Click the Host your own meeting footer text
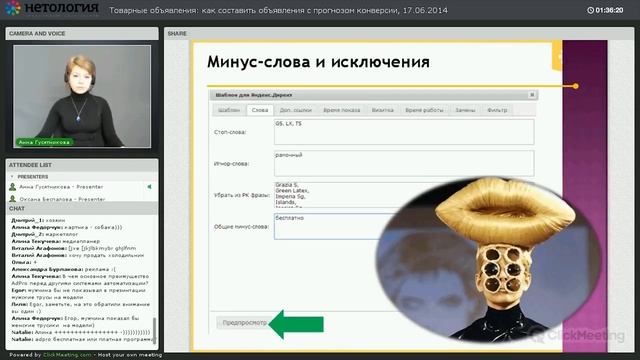This screenshot has height=360, width=640. [130, 355]
